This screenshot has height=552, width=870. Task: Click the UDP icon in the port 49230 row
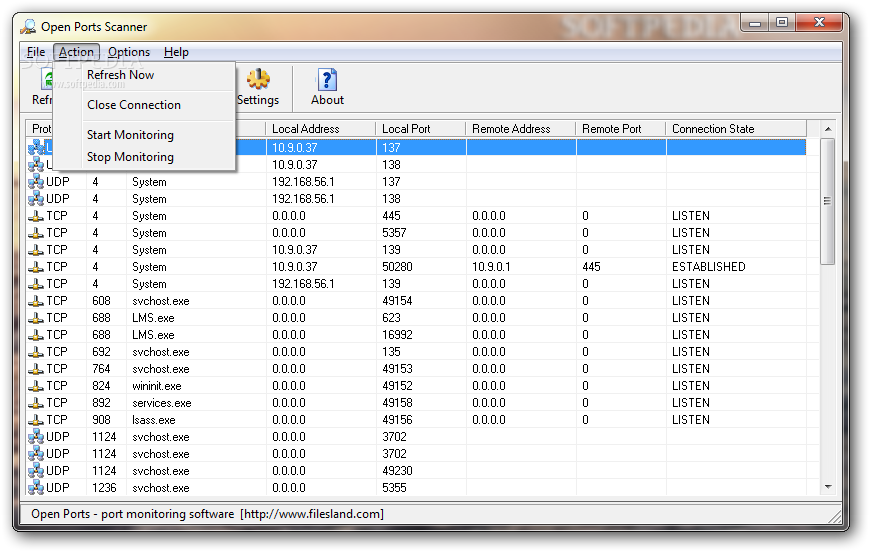coord(36,471)
